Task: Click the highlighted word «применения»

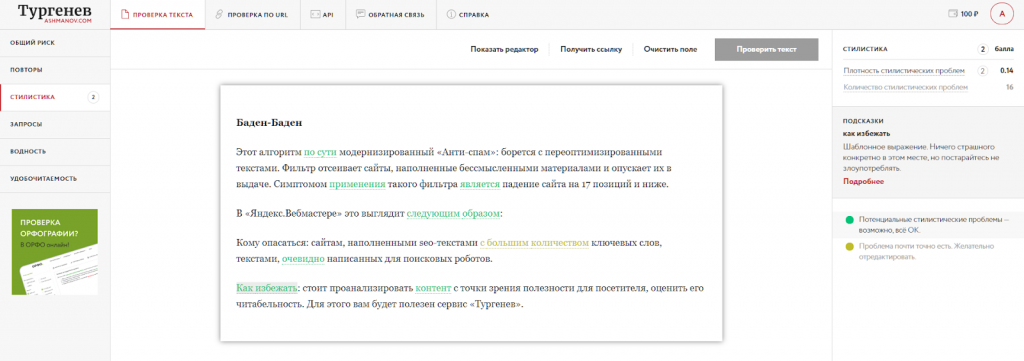Action: tap(357, 185)
